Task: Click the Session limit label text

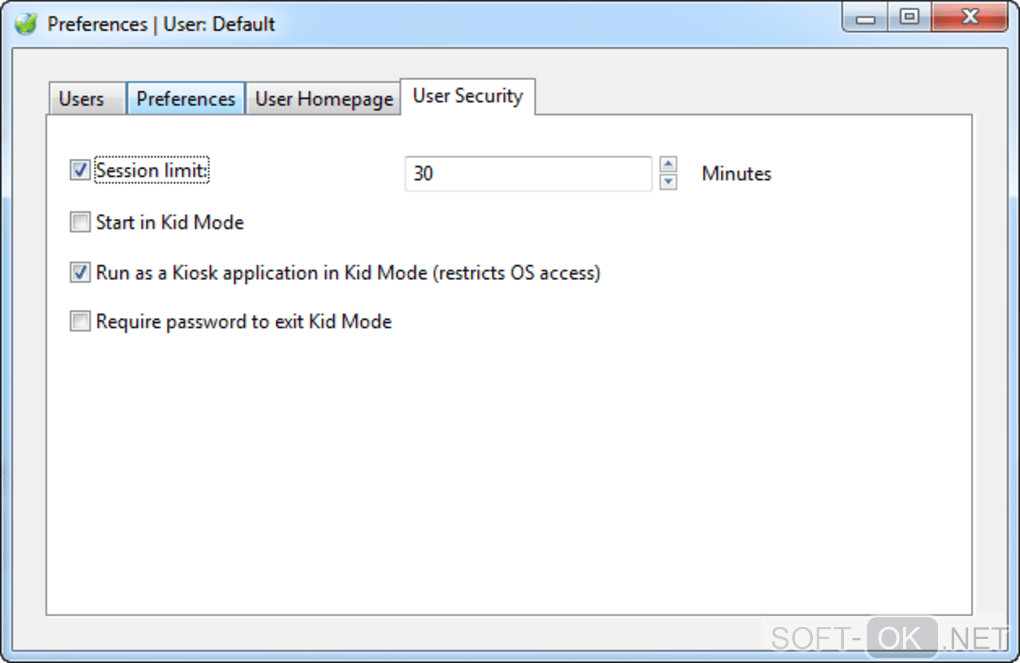Action: [x=152, y=171]
